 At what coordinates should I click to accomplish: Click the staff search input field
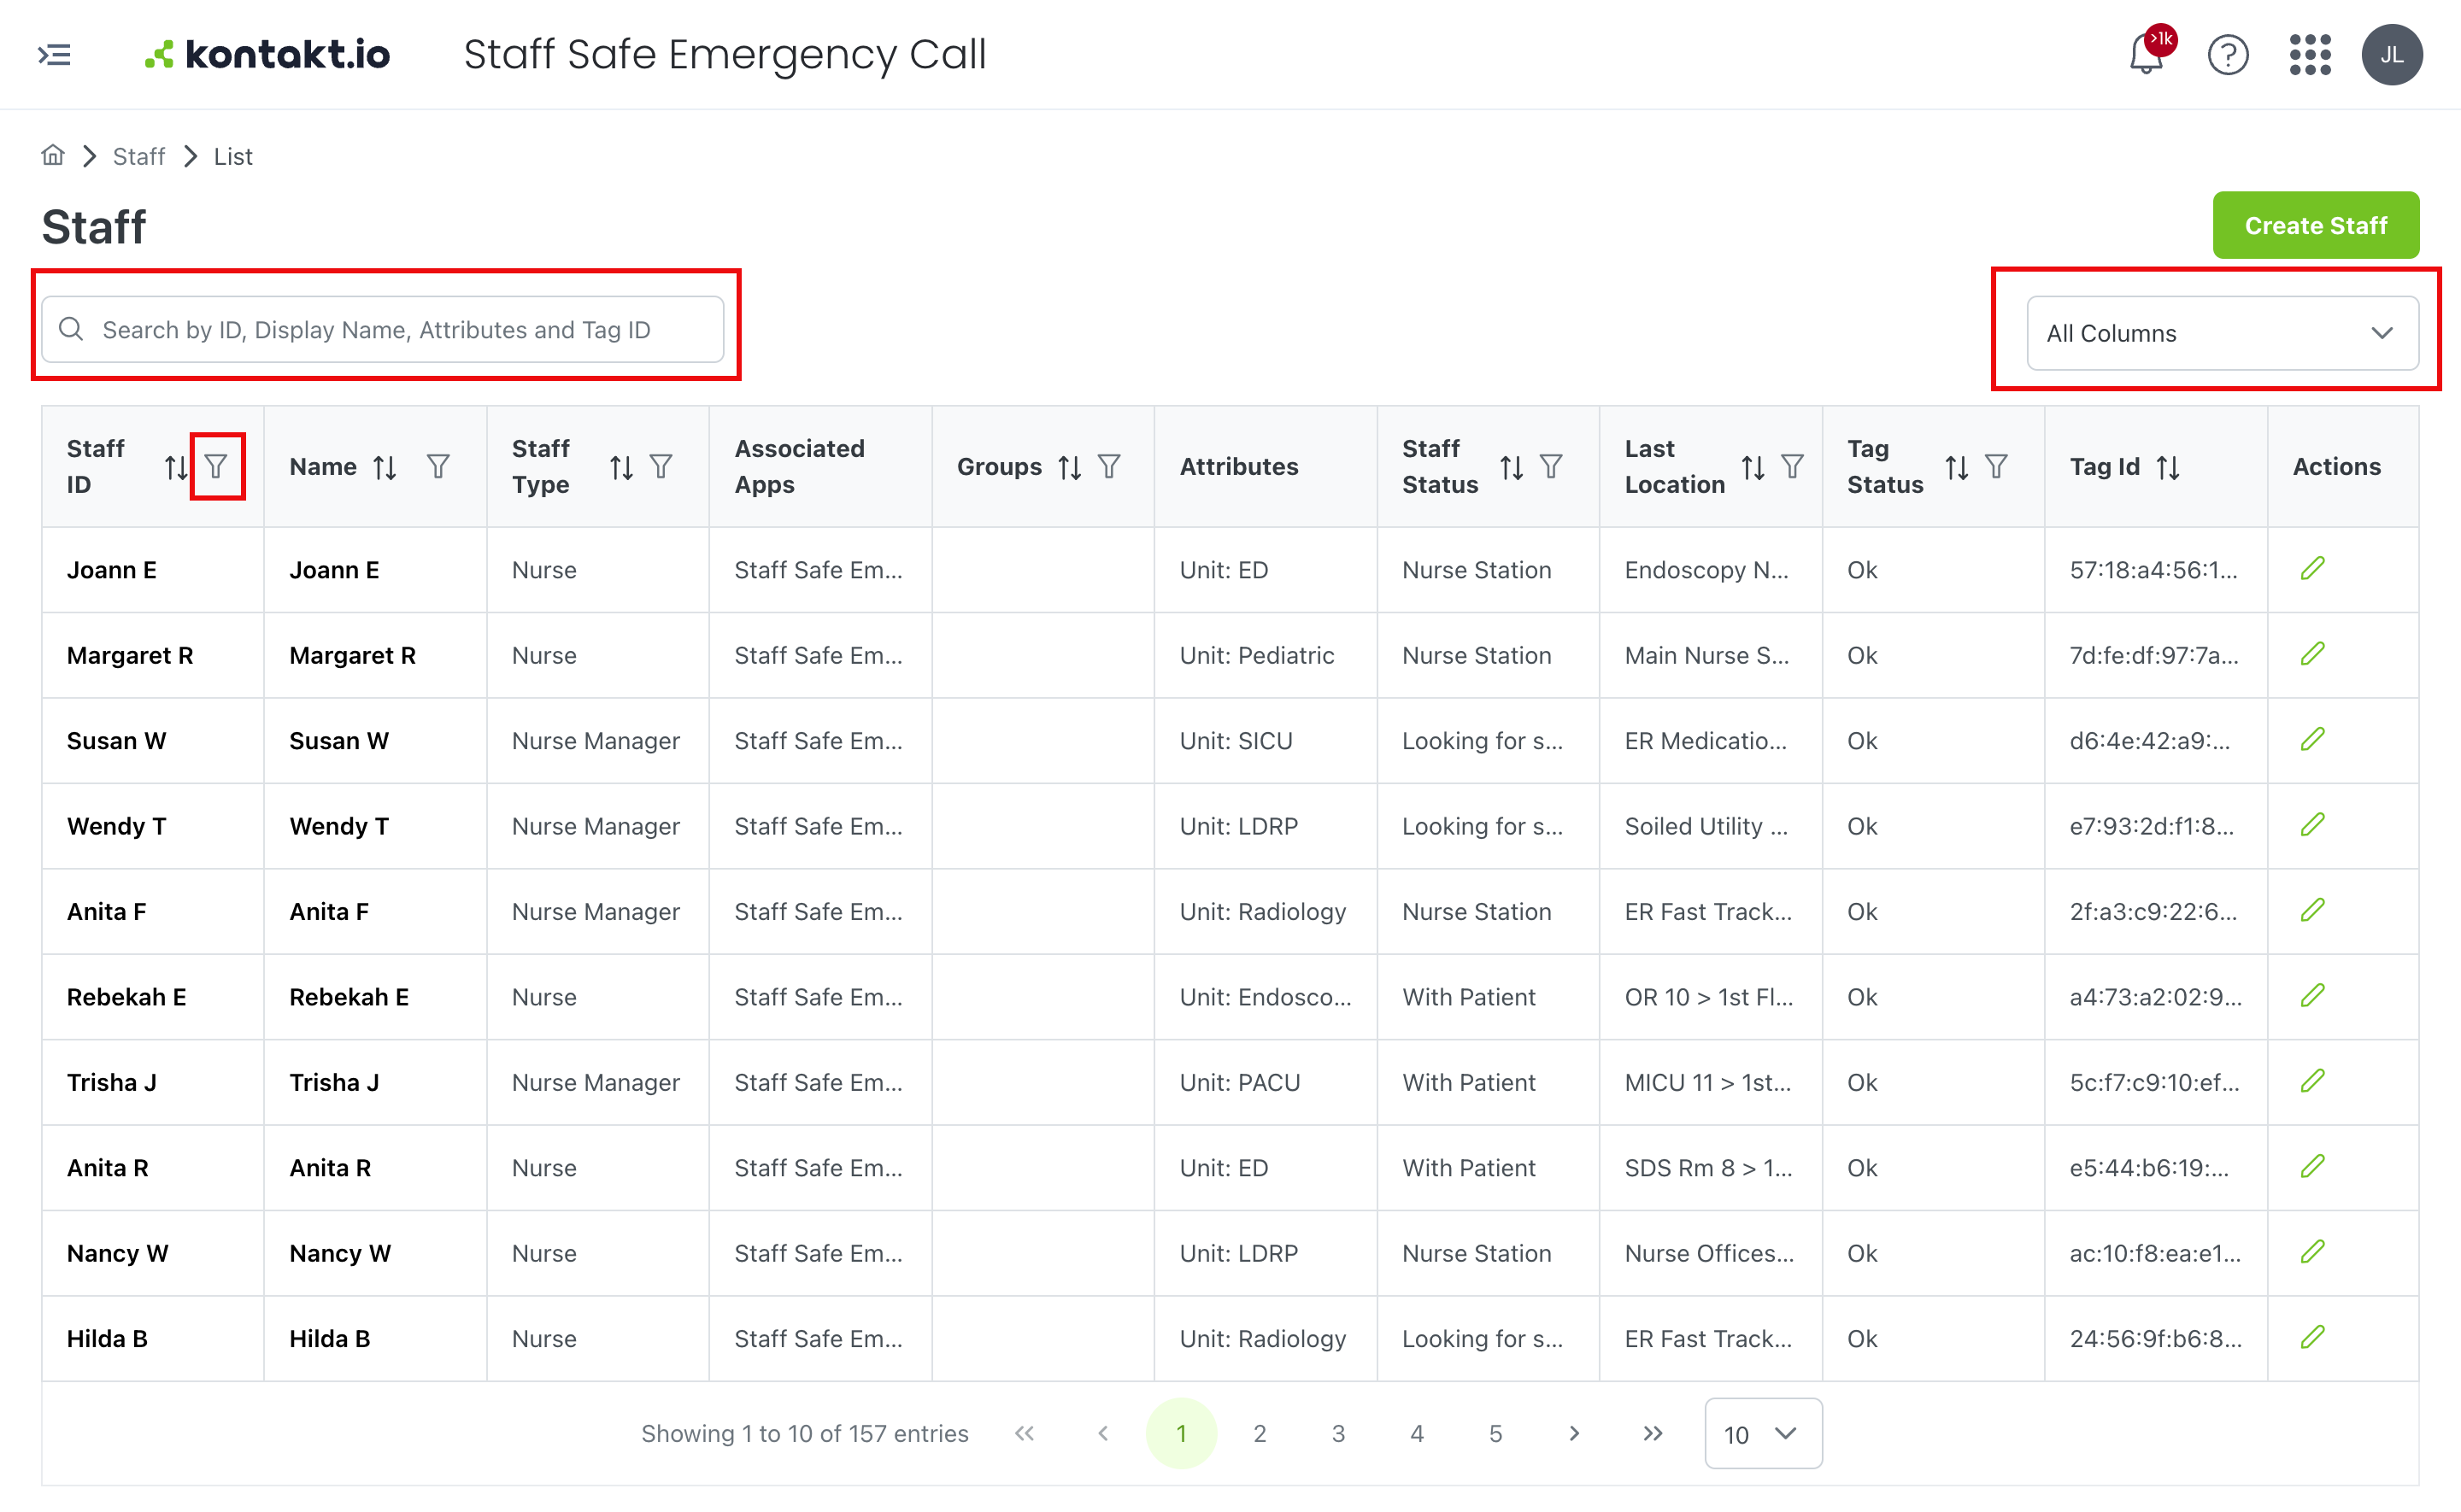(383, 329)
